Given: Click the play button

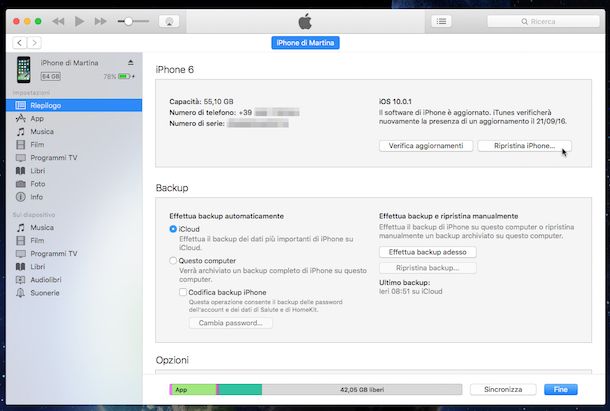Looking at the screenshot, I should click(x=79, y=21).
